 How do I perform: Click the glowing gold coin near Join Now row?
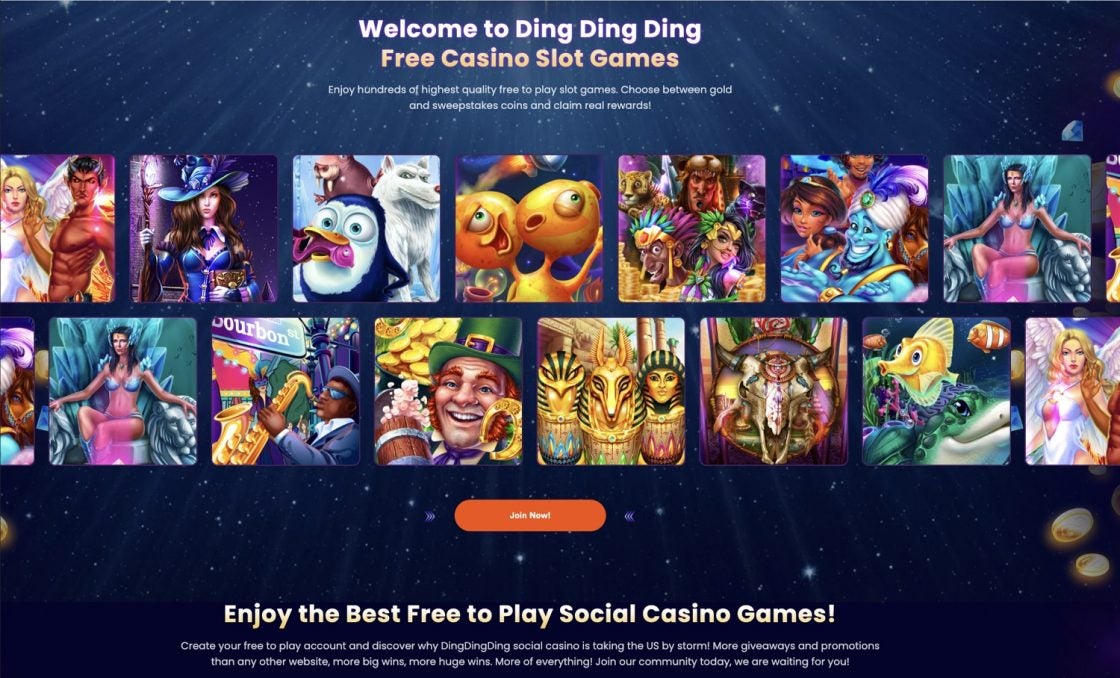click(1071, 525)
